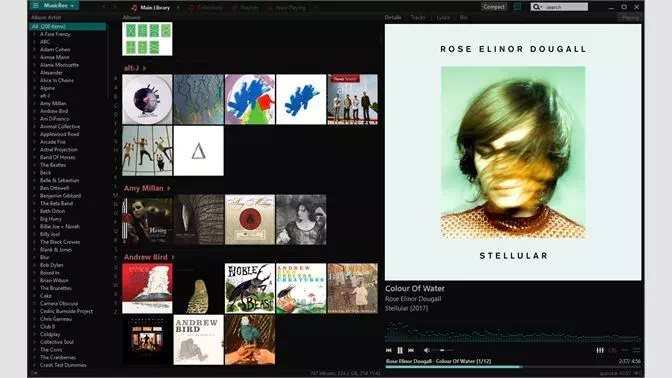672x378 pixels.
Task: Click the Playing button at top right
Action: point(630,18)
